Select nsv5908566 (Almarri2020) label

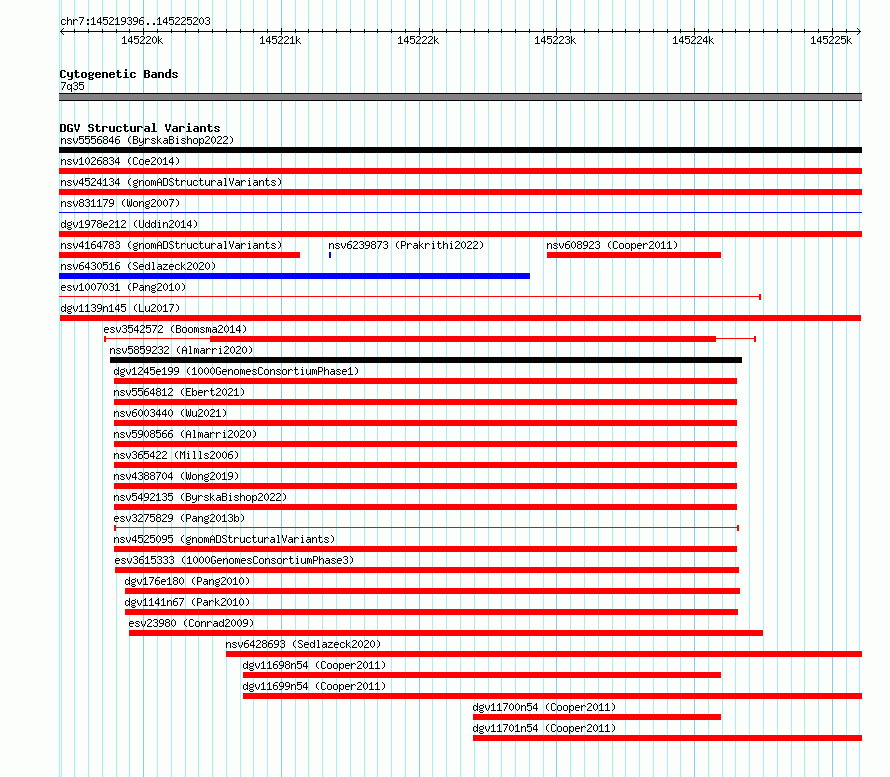tap(185, 434)
